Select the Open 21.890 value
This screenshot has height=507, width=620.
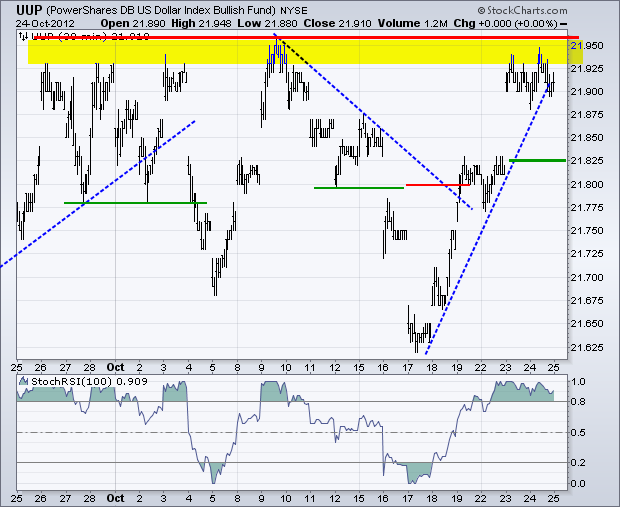[133, 23]
